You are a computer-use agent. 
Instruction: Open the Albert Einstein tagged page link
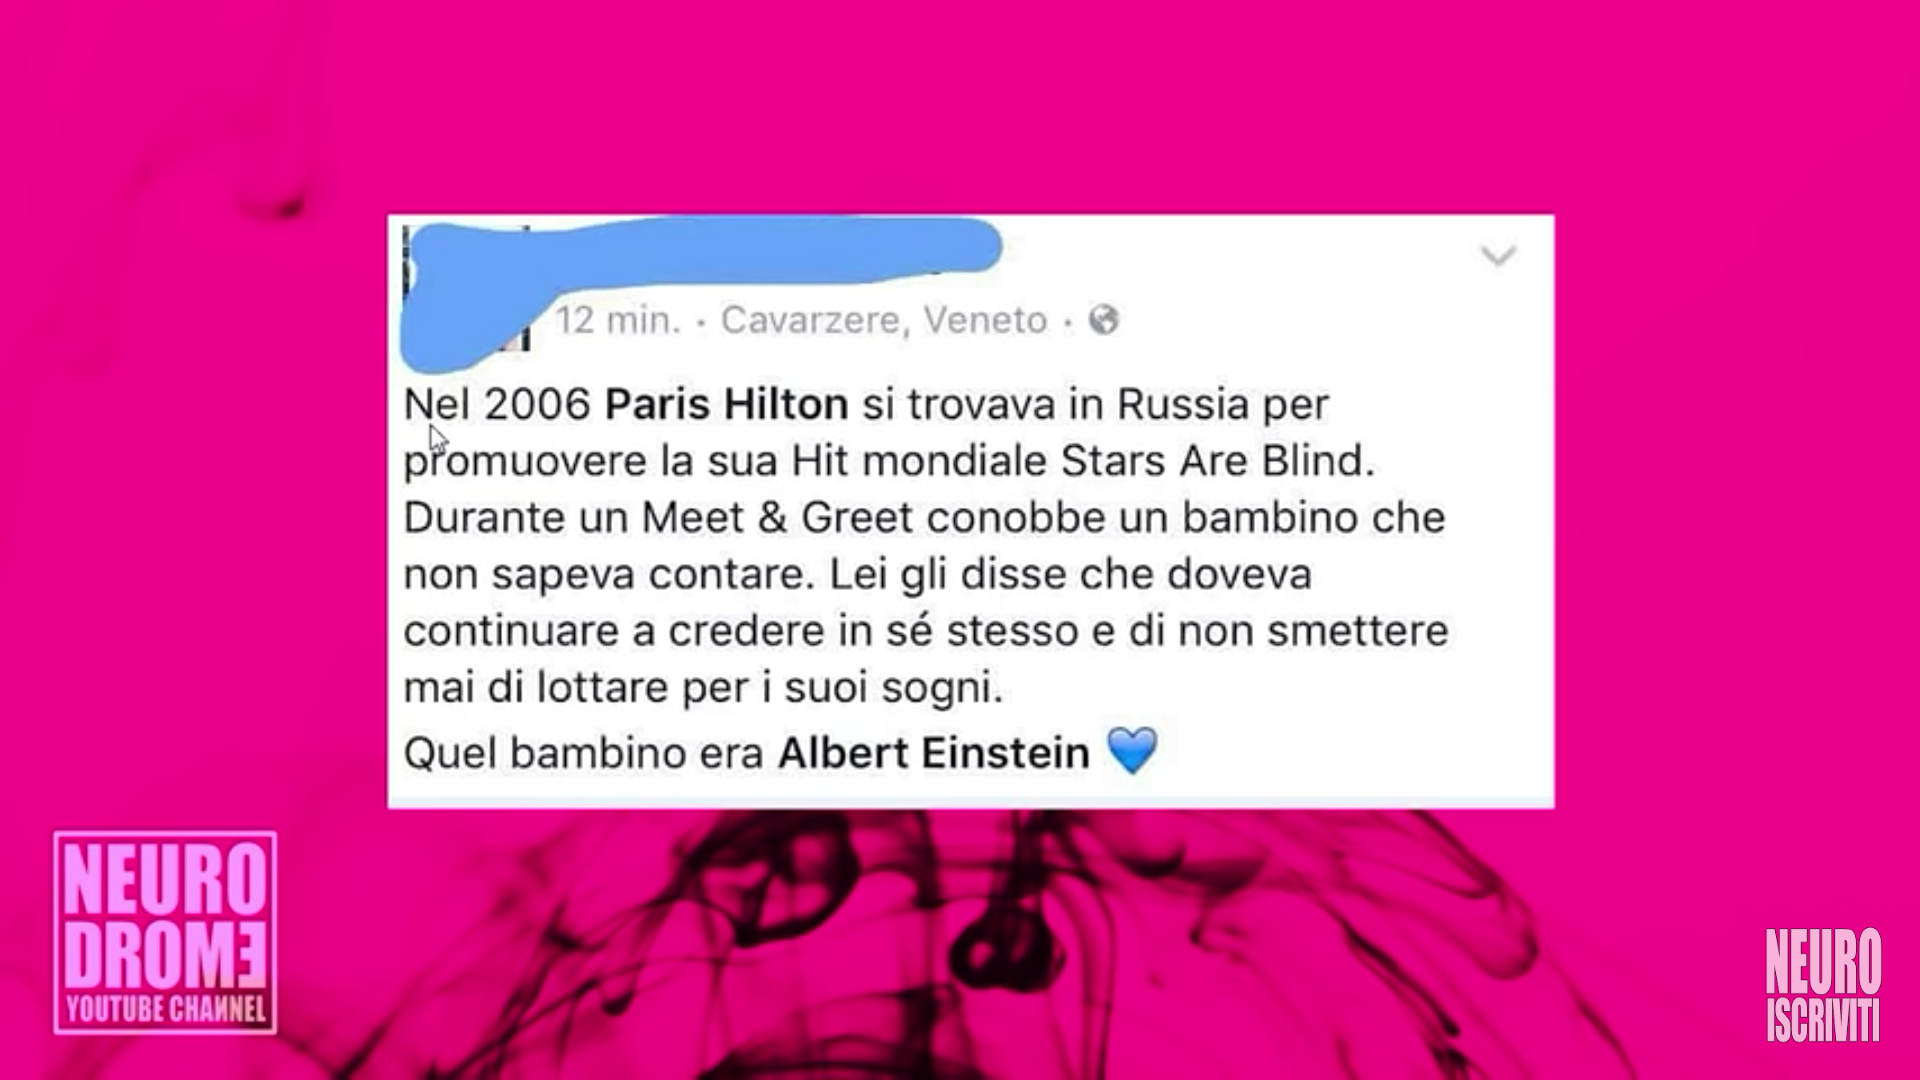934,752
